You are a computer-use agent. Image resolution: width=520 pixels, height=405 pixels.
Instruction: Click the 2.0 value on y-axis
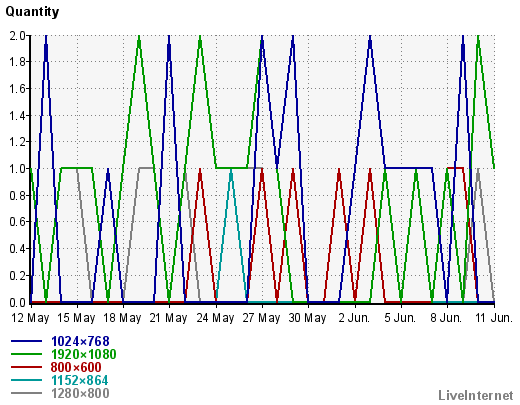coord(18,36)
